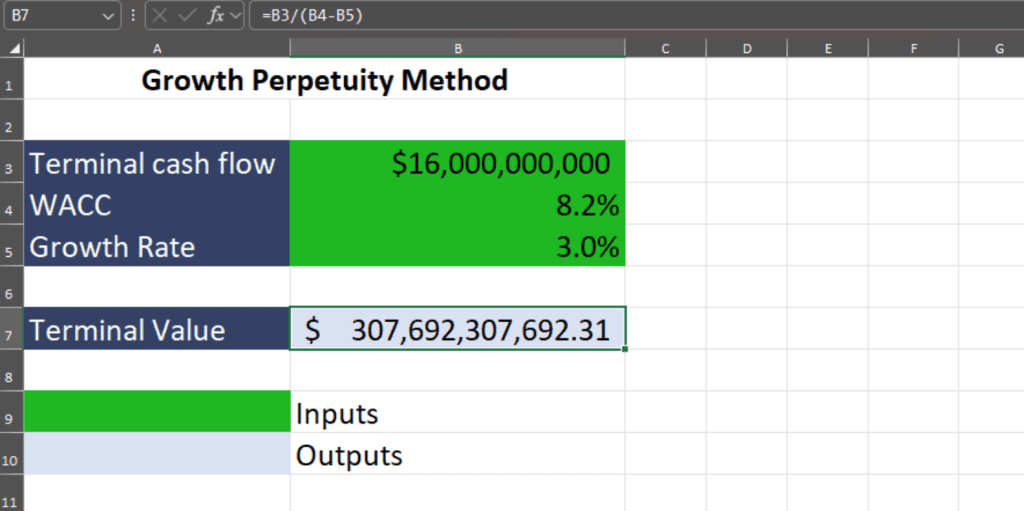
Task: Click the three-dot name box resize handle
Action: [133, 16]
